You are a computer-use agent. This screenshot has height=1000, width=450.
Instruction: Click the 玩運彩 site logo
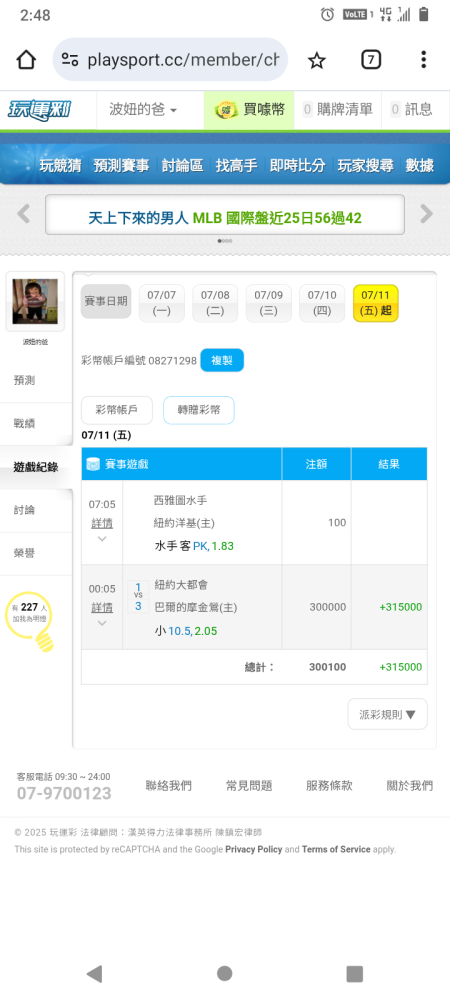pos(40,110)
